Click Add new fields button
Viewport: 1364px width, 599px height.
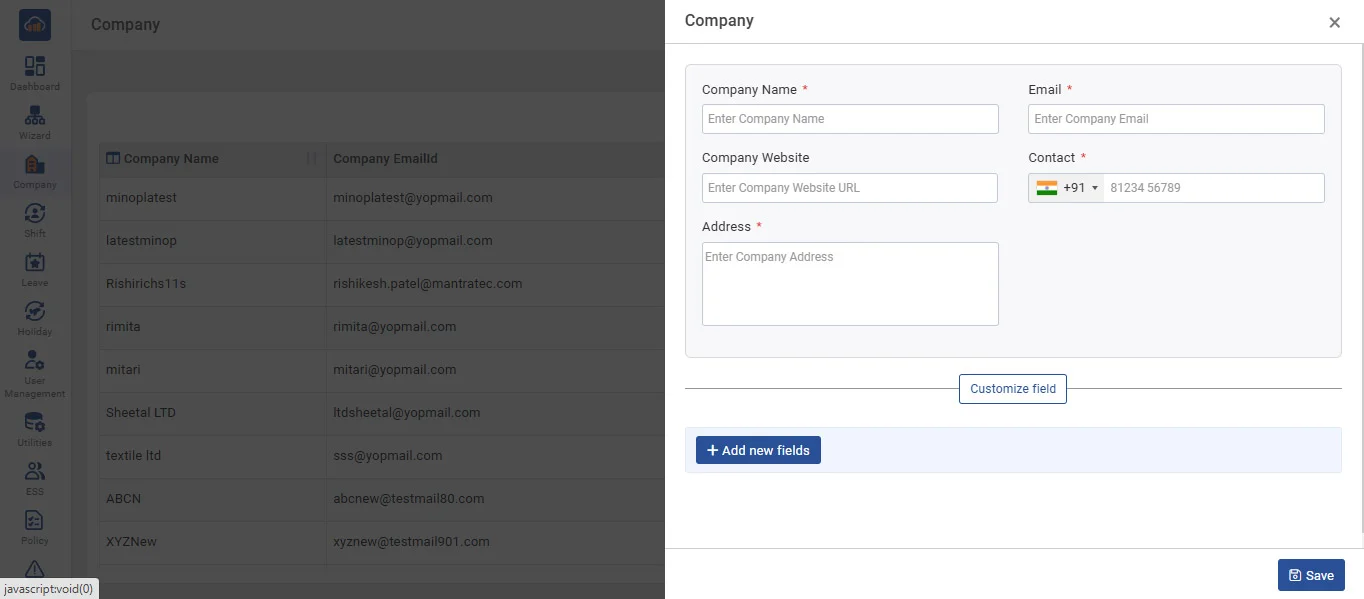click(758, 450)
